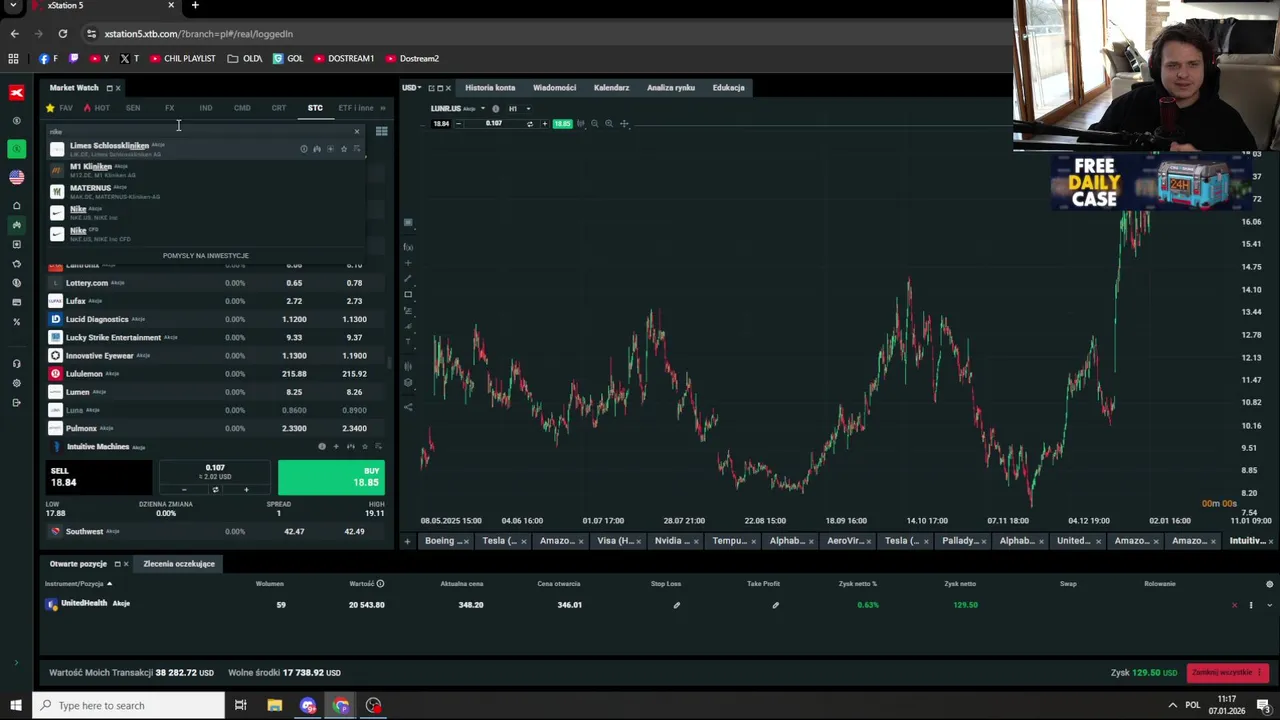This screenshot has height=720, width=1280.
Task: Click plus icon on Intuitive Machines row
Action: [x=336, y=446]
